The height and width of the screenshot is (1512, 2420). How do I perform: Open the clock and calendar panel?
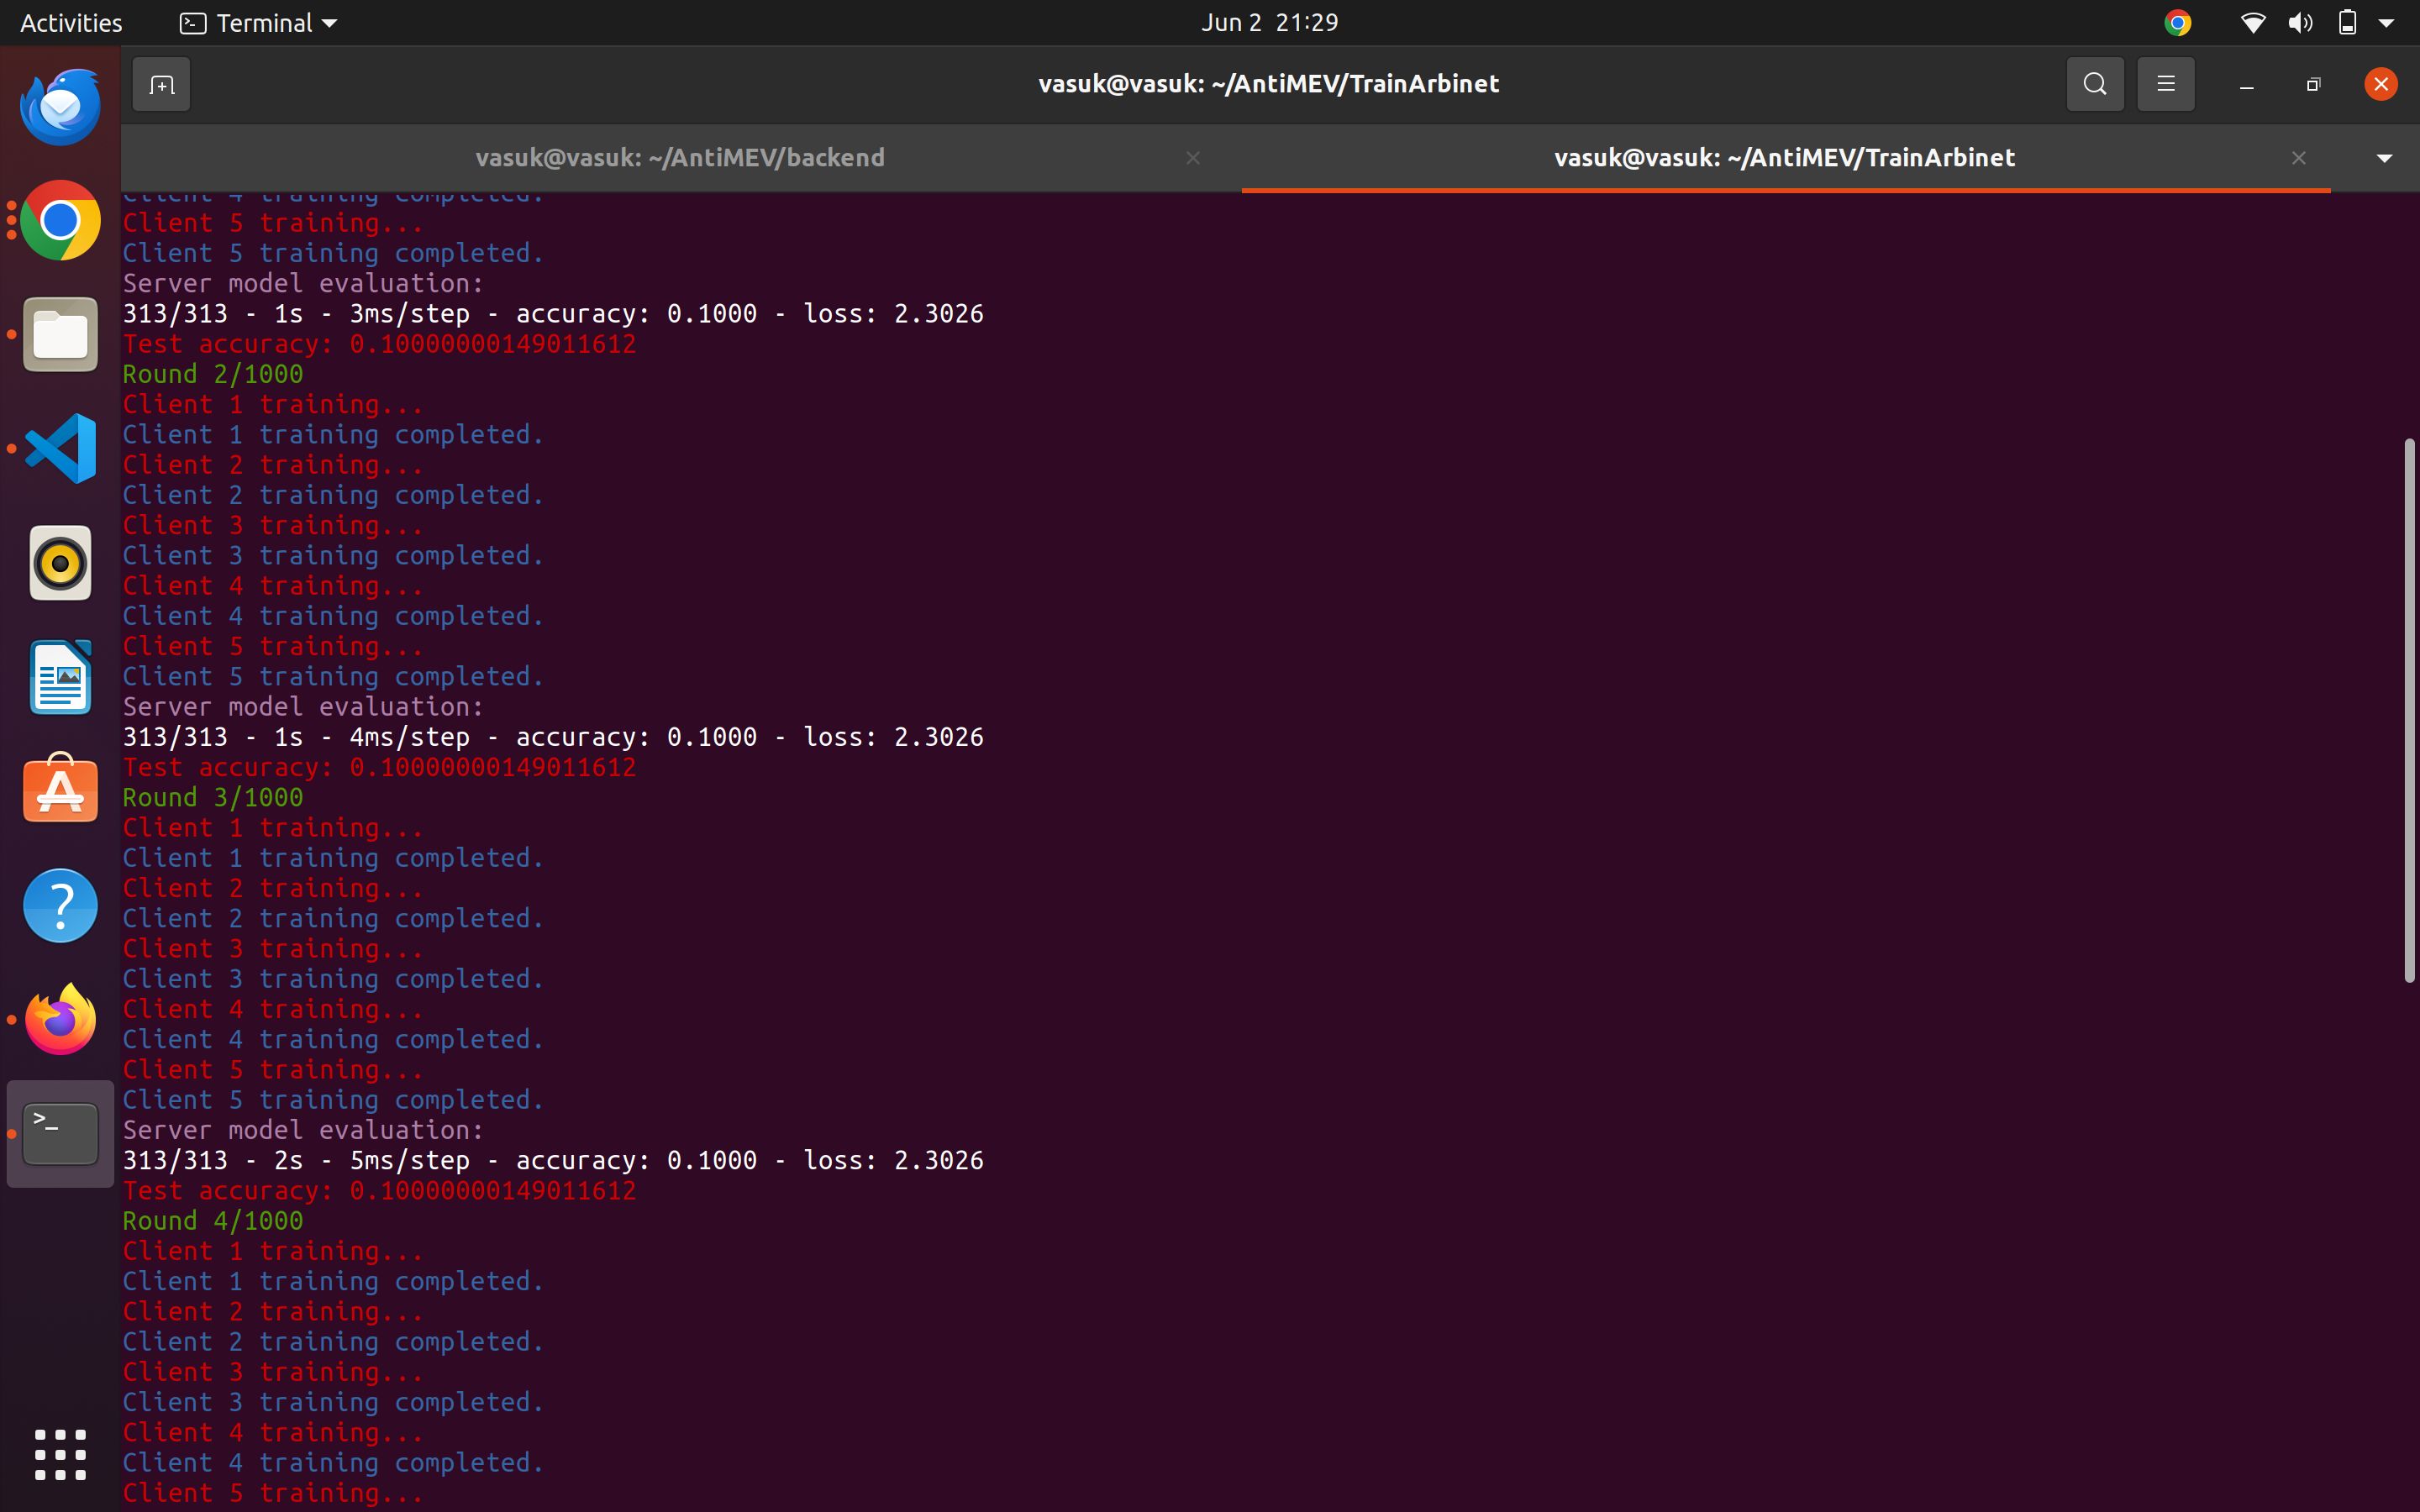pyautogui.click(x=1269, y=22)
